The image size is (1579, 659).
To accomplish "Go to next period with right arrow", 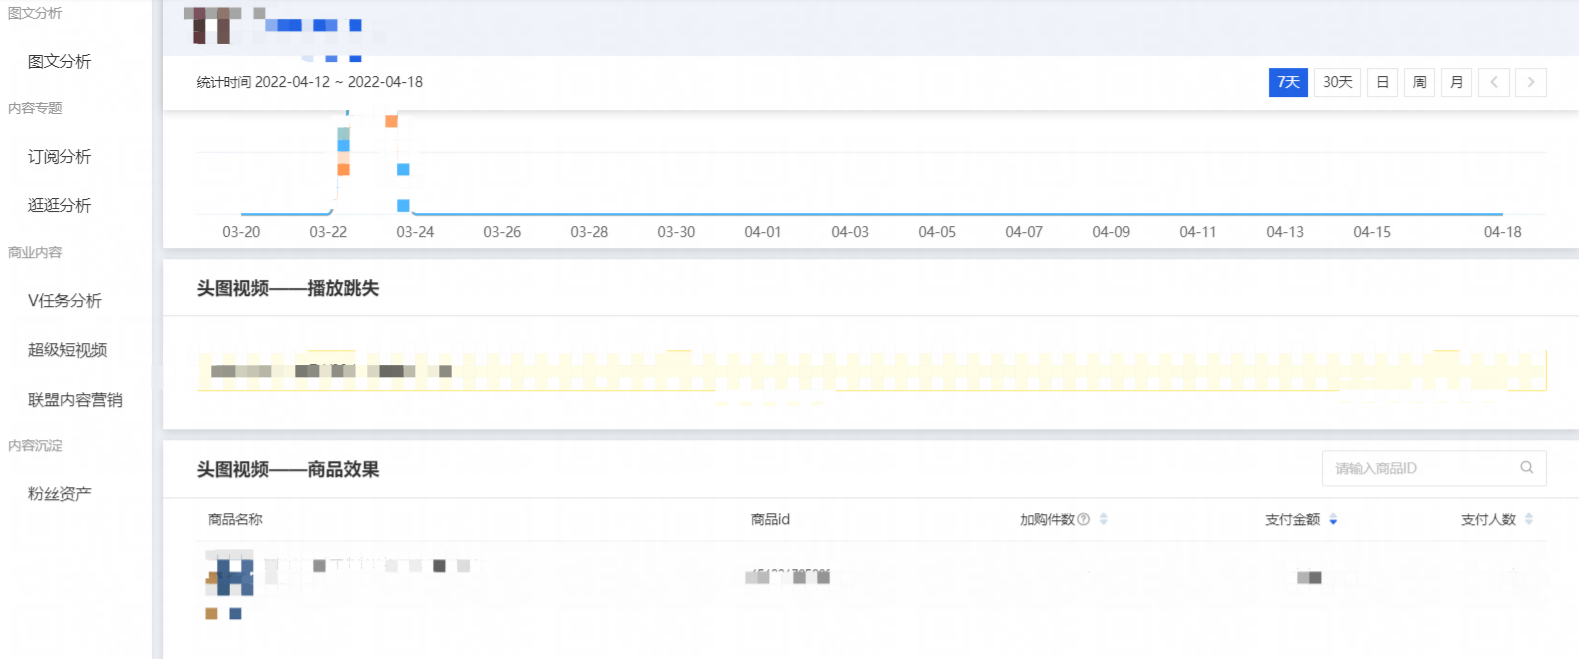I will coord(1530,82).
